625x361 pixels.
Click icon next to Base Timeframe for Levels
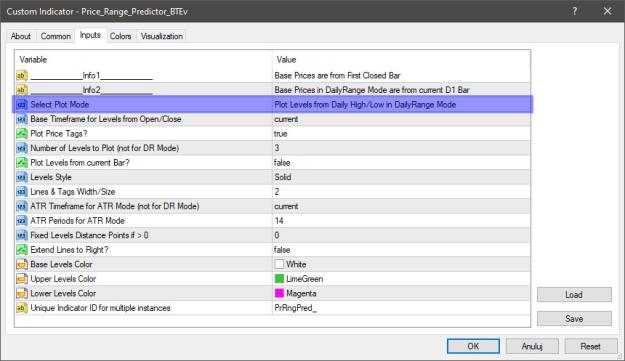click(22, 119)
